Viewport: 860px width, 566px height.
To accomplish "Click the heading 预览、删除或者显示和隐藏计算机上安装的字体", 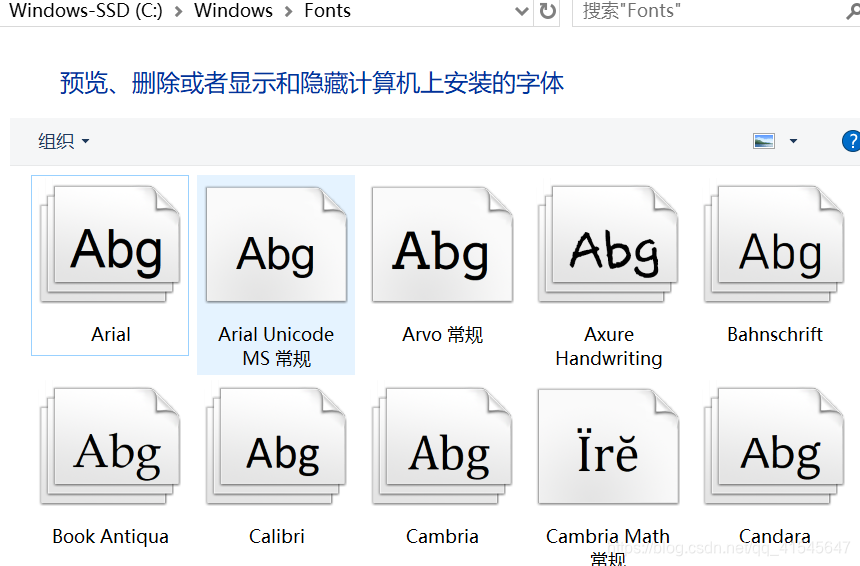I will click(x=312, y=83).
